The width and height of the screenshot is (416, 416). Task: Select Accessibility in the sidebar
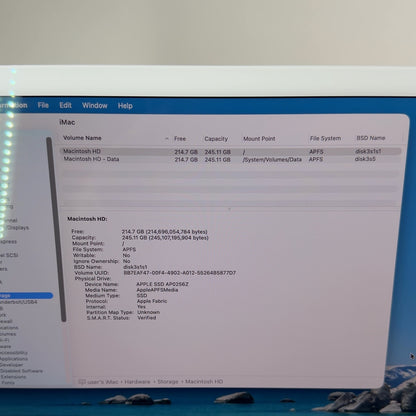pyautogui.click(x=13, y=353)
